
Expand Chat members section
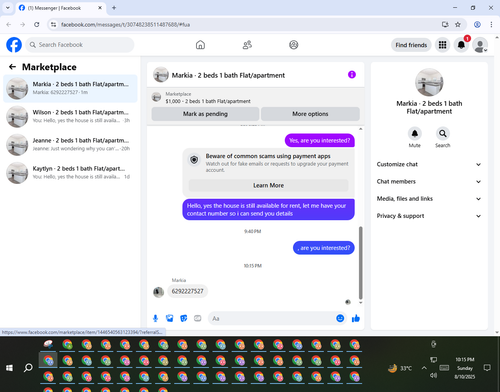pyautogui.click(x=429, y=182)
